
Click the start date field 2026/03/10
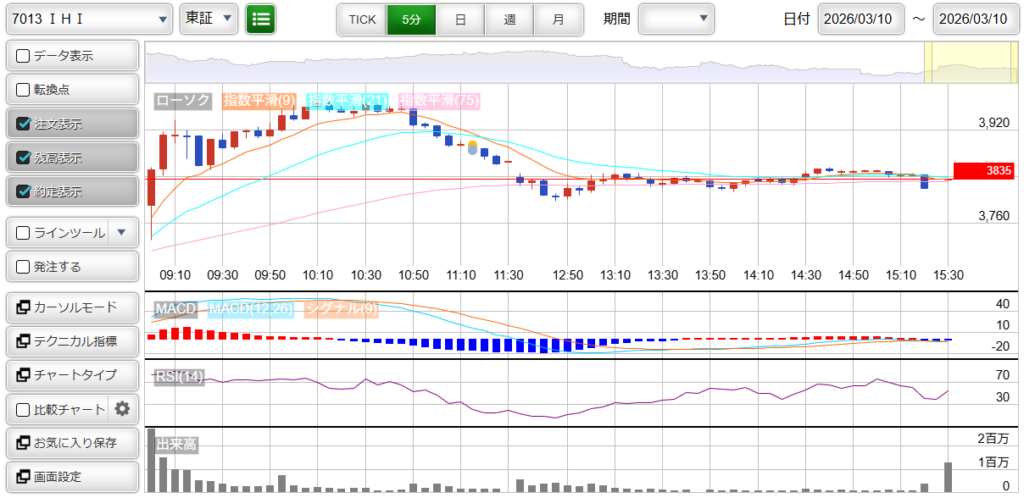click(861, 19)
